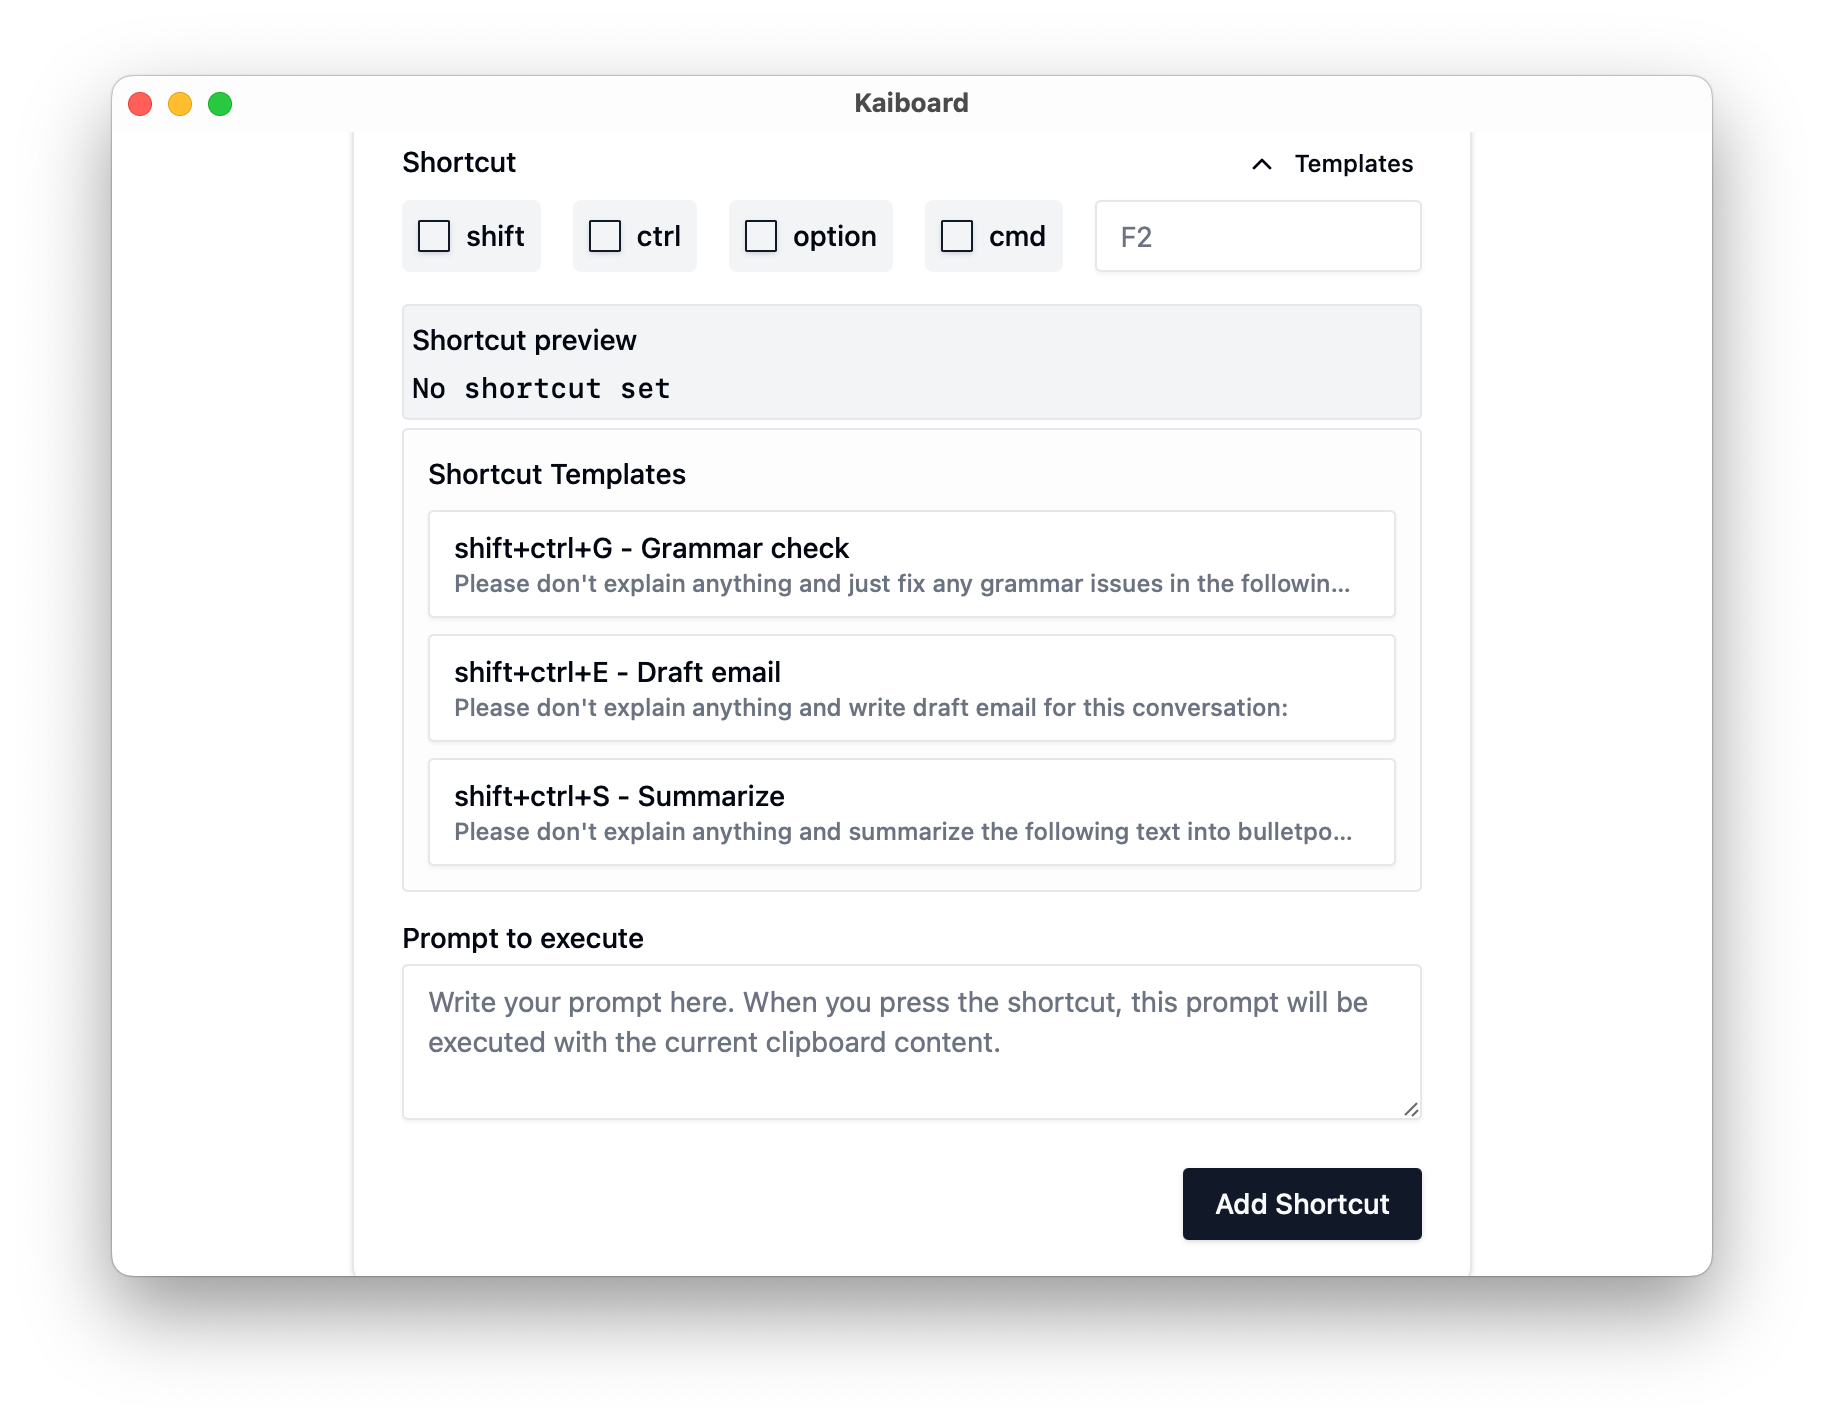Select the Grammar check template
This screenshot has width=1824, height=1424.
[912, 564]
